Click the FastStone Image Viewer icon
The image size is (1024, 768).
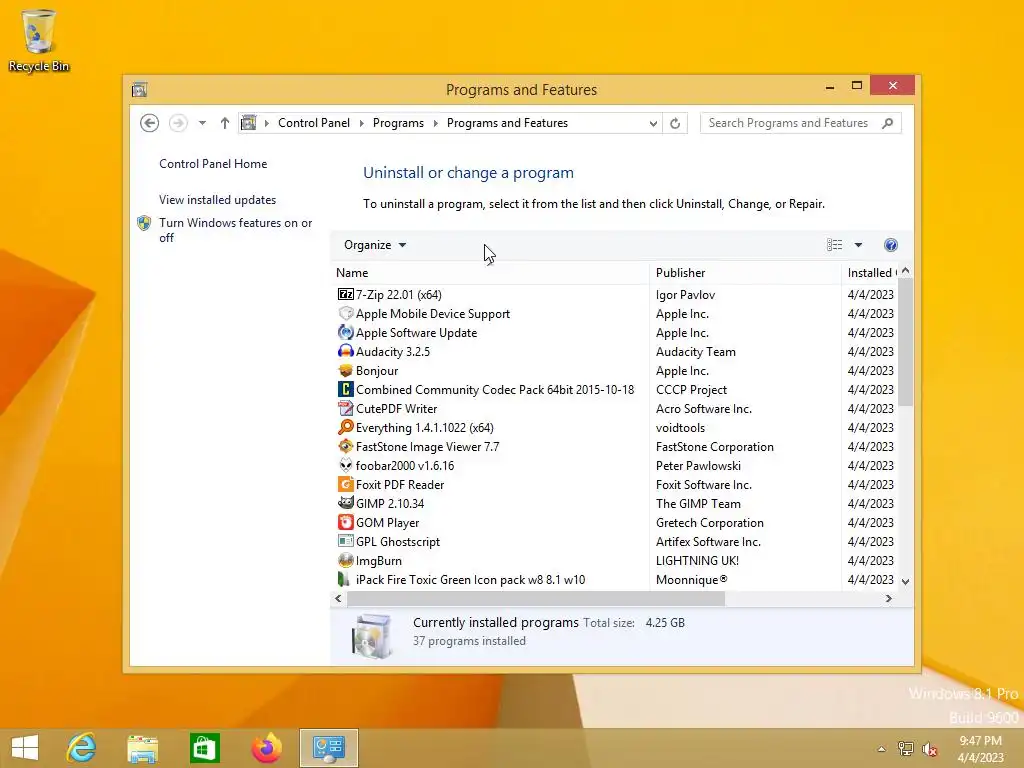point(345,446)
